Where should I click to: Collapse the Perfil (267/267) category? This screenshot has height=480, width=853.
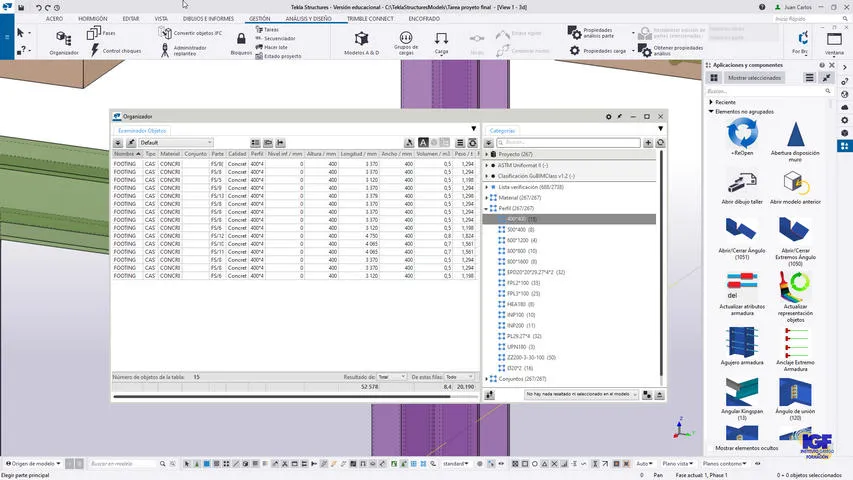487,208
